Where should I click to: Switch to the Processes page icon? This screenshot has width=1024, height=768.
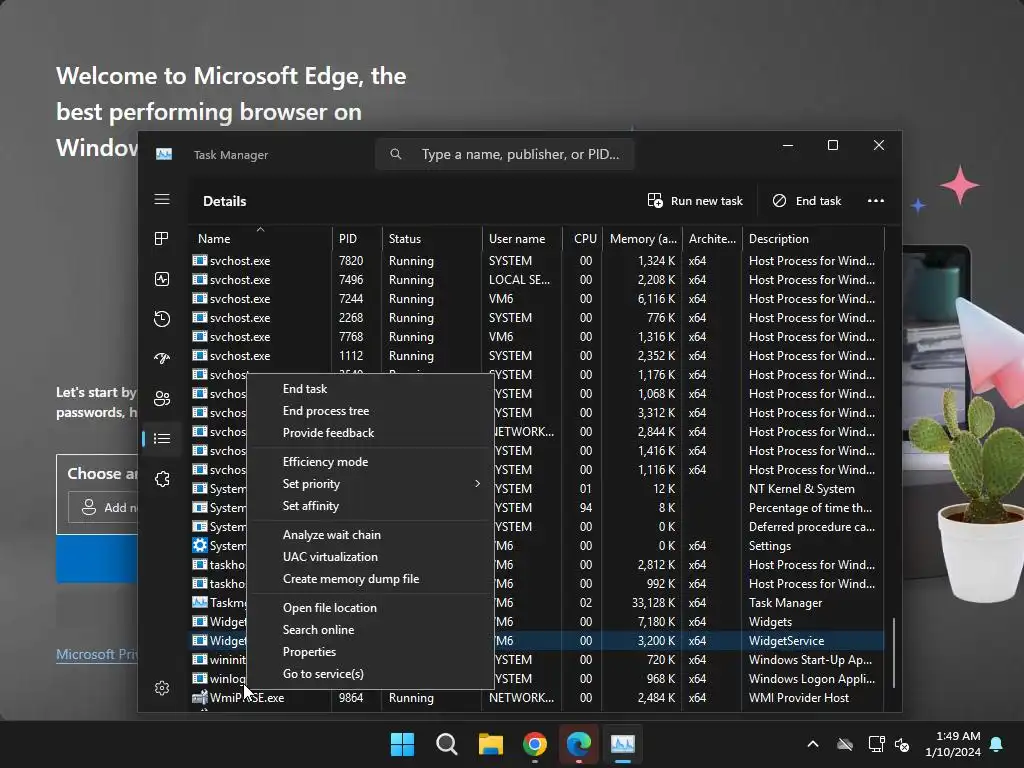(162, 238)
